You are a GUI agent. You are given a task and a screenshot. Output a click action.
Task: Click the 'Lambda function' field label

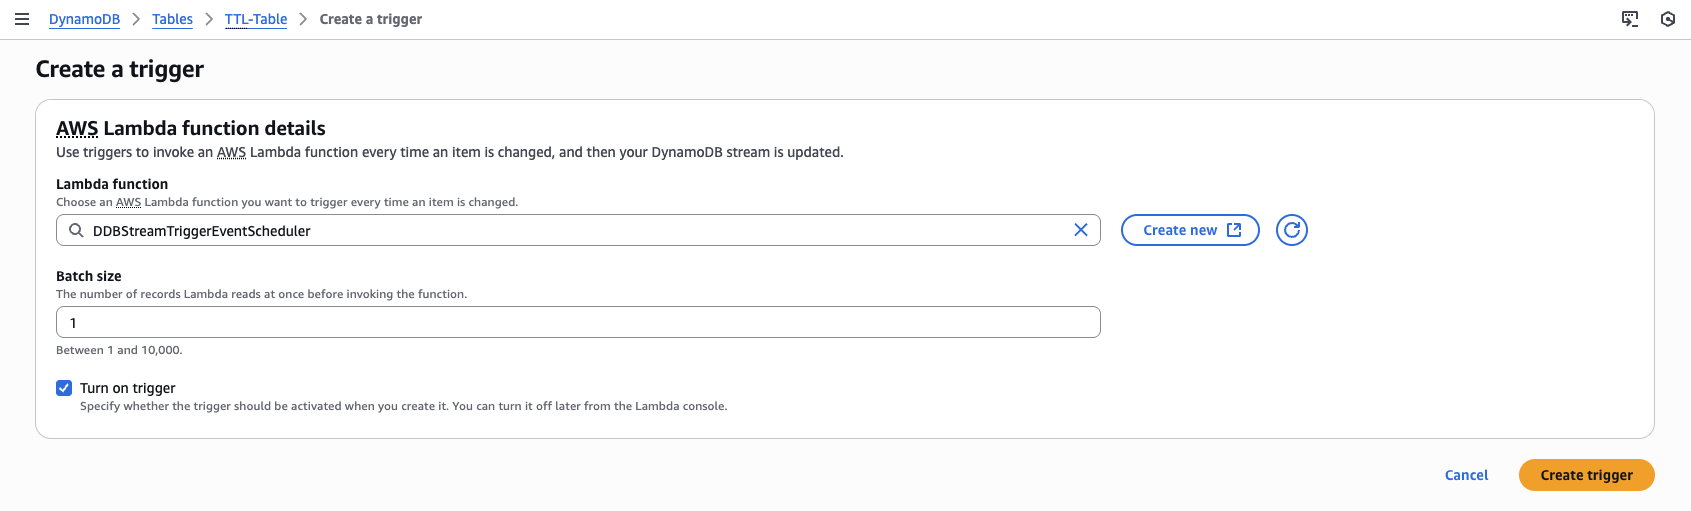[x=112, y=184]
